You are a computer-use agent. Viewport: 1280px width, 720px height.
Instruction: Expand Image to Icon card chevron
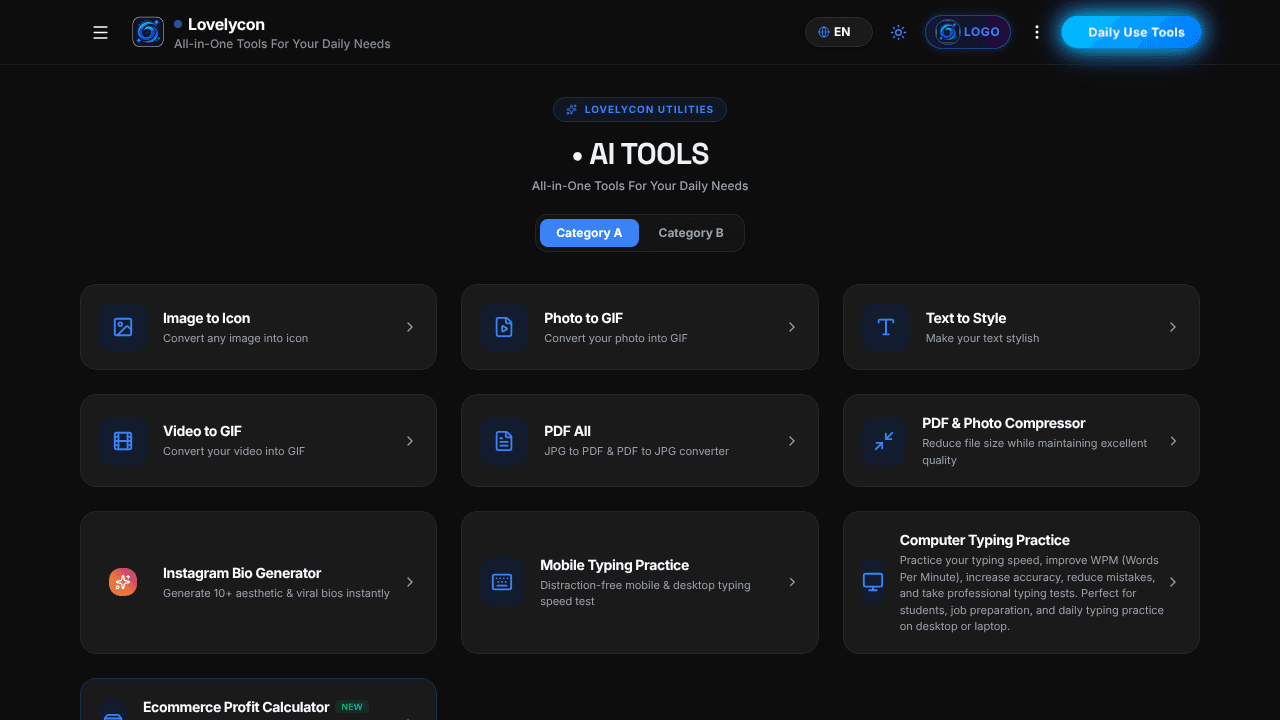[x=410, y=327]
